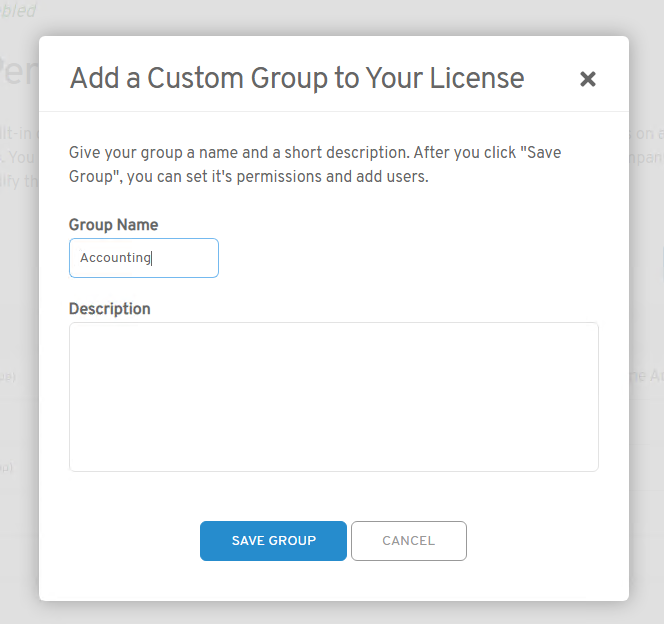Click the empty footer area right of CANCEL
The height and width of the screenshot is (624, 664).
(540, 541)
